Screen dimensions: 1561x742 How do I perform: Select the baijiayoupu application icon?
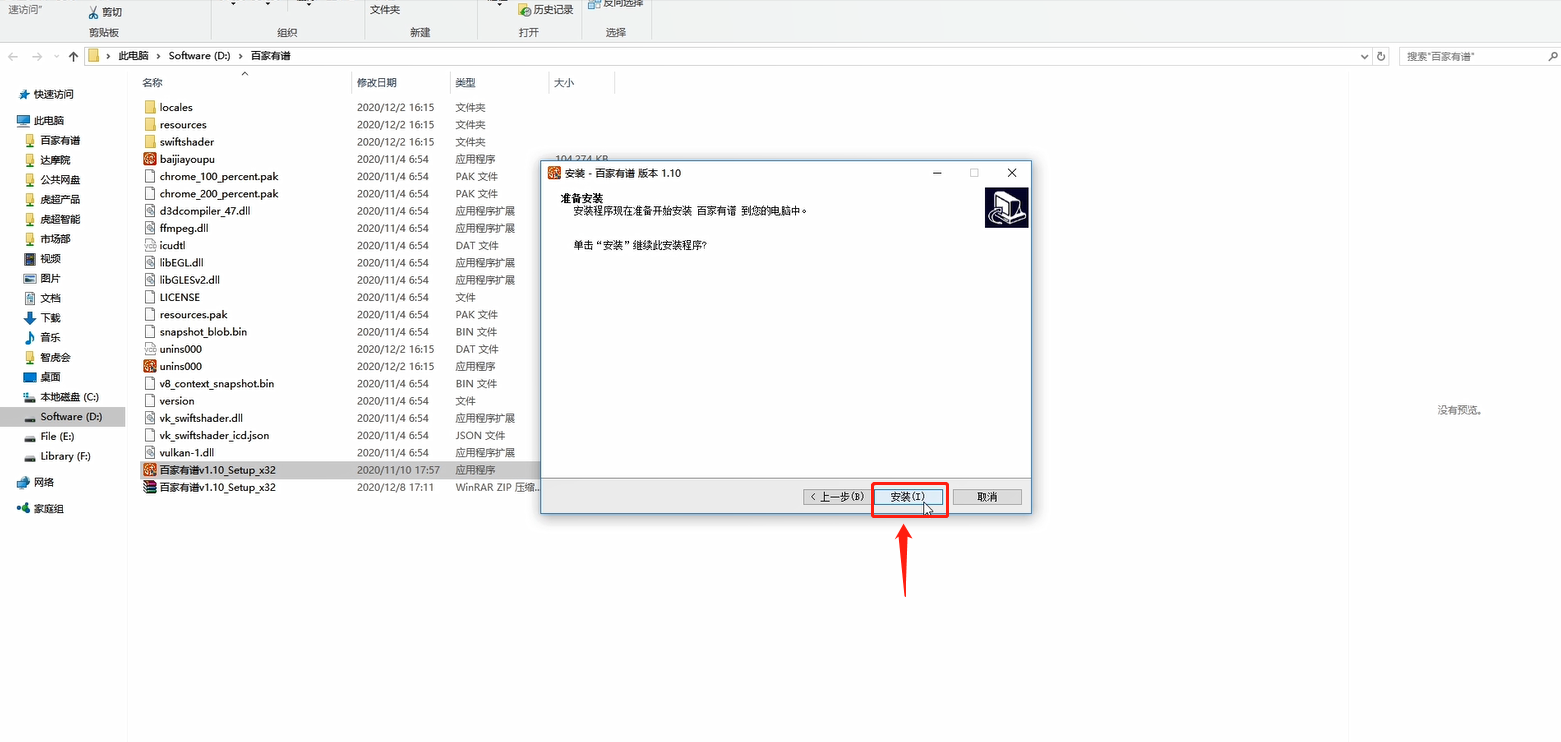coord(150,159)
